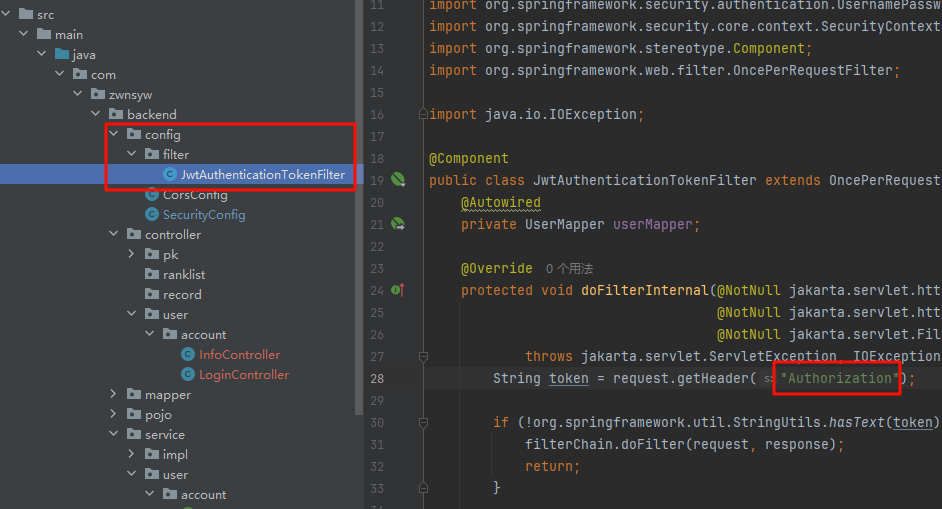Click override gutter icon on line 24
This screenshot has height=509, width=942.
pos(398,290)
